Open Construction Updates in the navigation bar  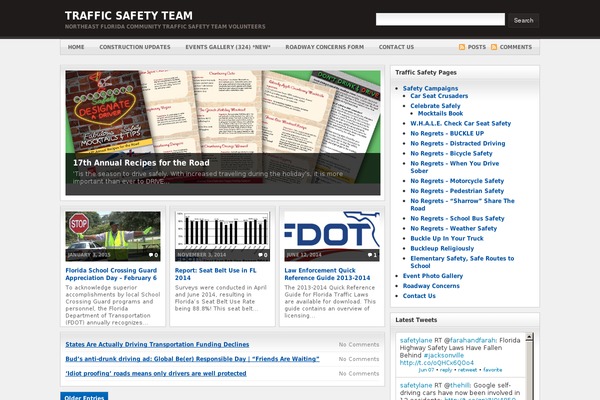click(x=135, y=47)
